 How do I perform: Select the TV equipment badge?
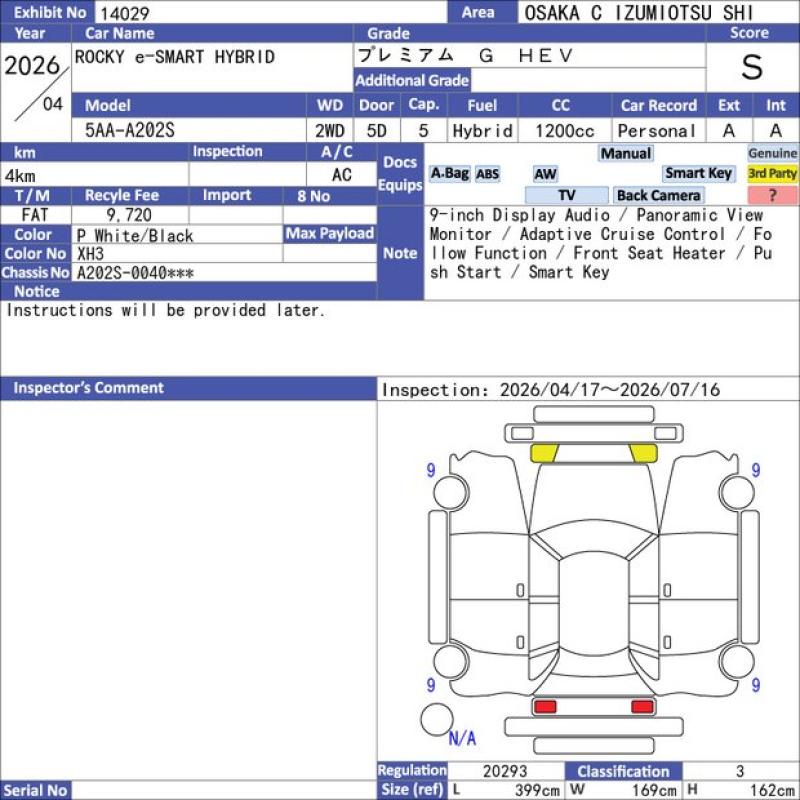coord(566,195)
